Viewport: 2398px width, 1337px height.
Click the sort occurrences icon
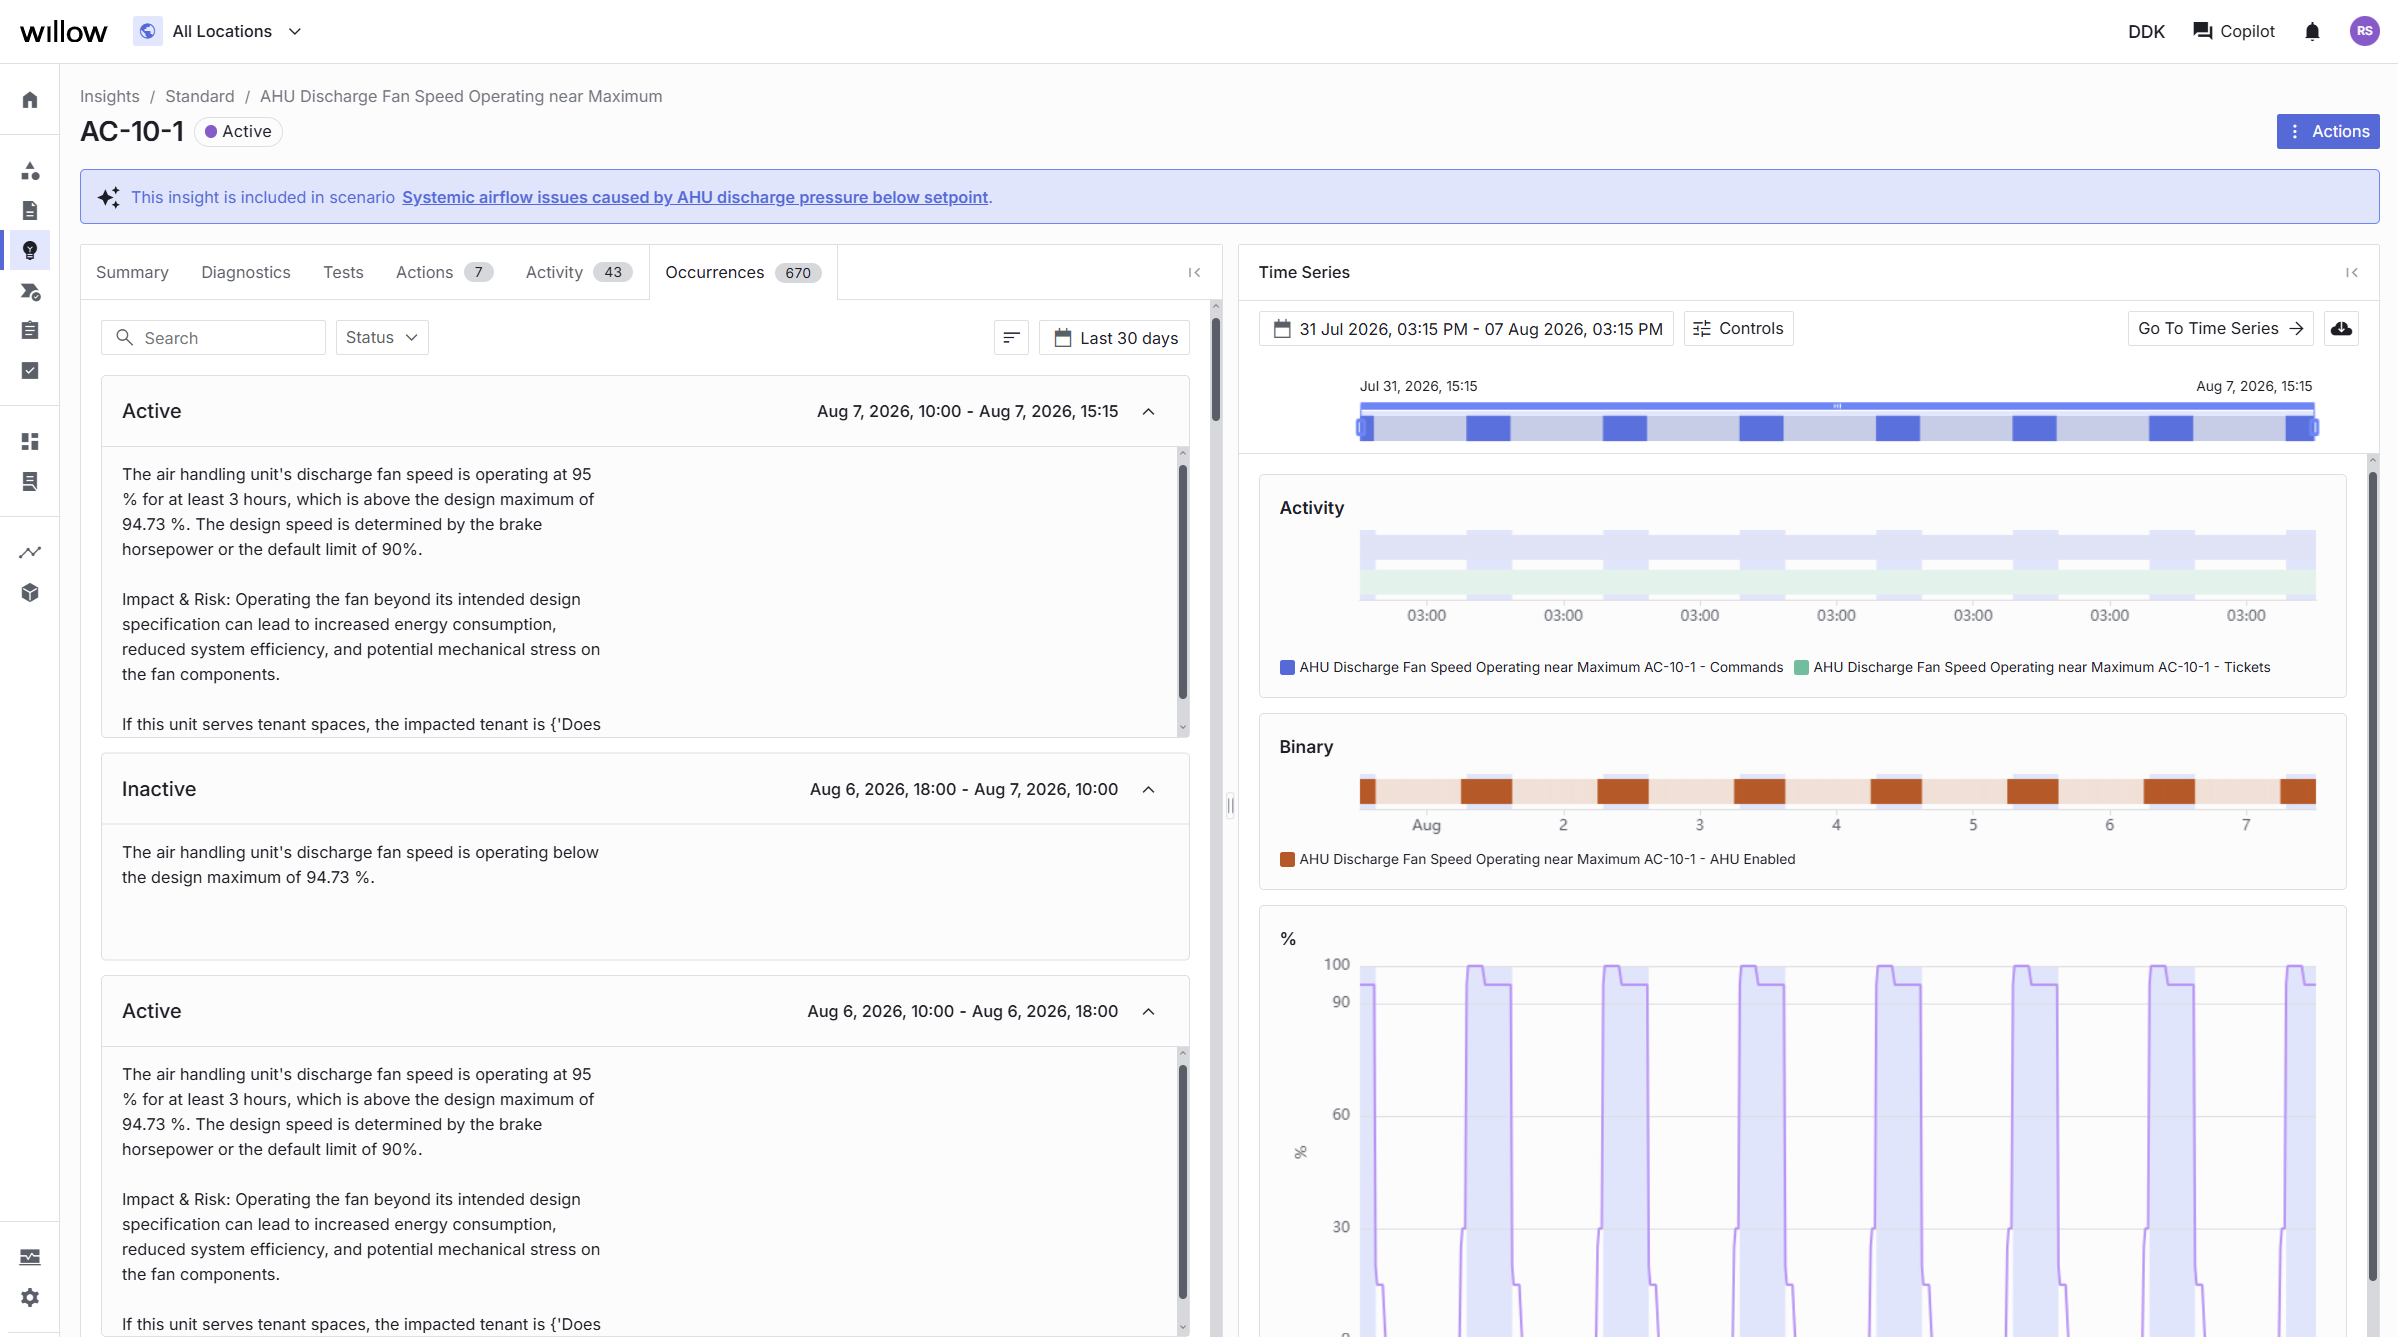(1011, 338)
